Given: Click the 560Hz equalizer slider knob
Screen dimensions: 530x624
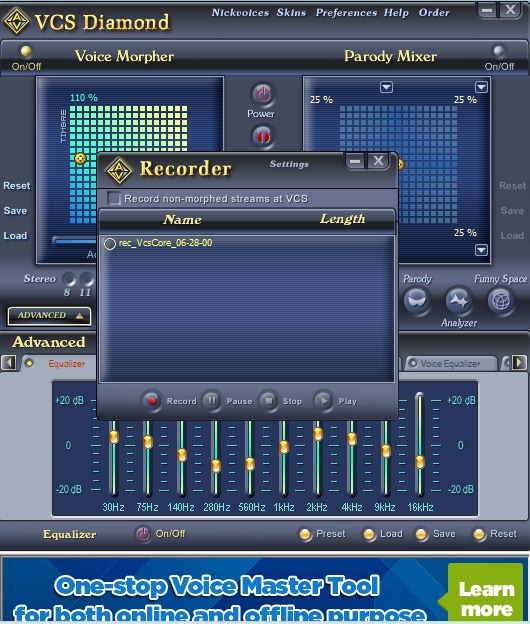Looking at the screenshot, I should [250, 464].
